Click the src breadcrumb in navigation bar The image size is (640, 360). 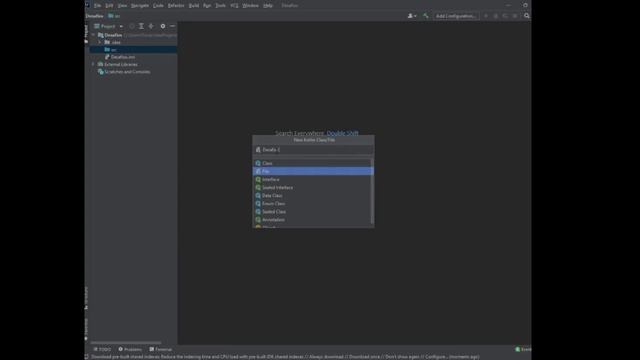[x=114, y=16]
